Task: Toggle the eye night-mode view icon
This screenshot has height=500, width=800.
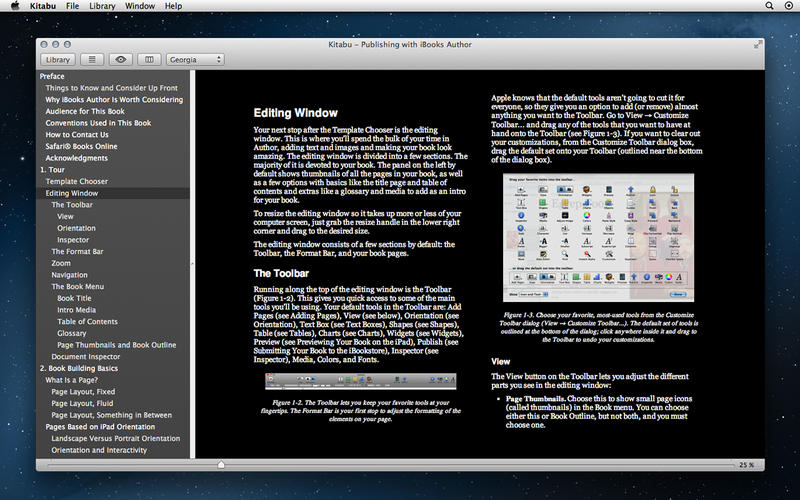Action: click(120, 60)
